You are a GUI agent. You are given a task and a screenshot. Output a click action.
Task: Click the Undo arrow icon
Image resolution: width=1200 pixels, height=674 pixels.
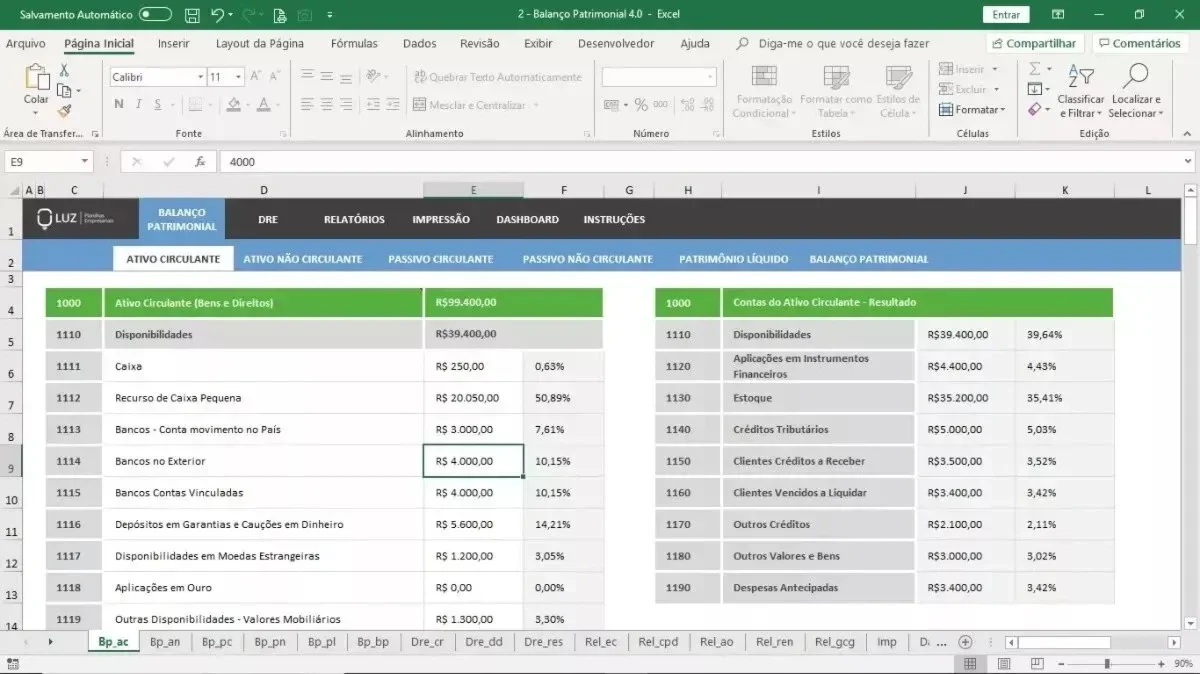217,15
